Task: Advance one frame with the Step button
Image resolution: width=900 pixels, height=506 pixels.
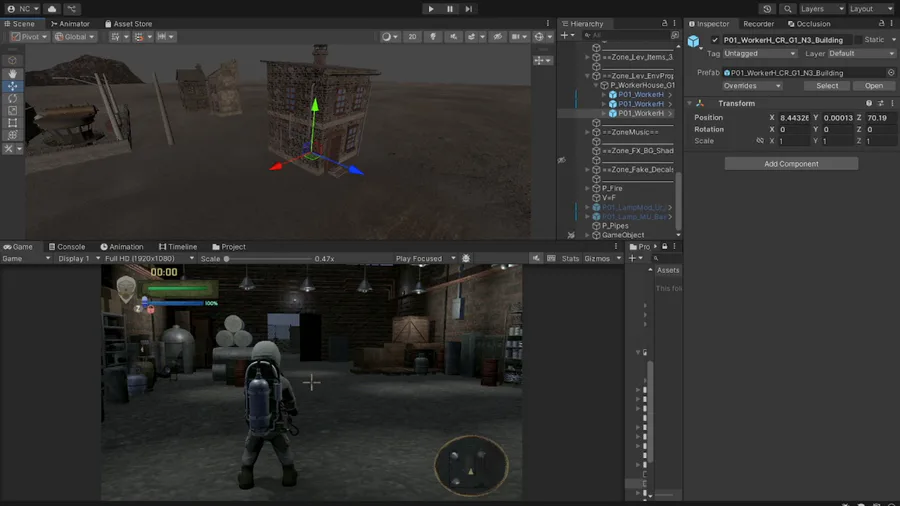Action: [x=469, y=9]
